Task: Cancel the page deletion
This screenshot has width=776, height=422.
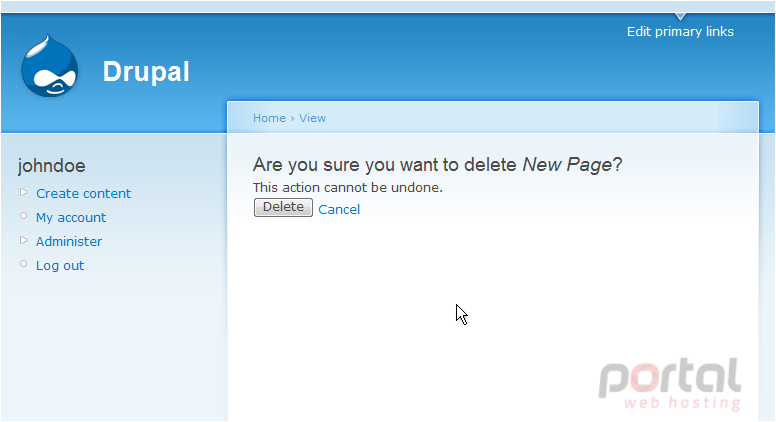Action: click(339, 209)
